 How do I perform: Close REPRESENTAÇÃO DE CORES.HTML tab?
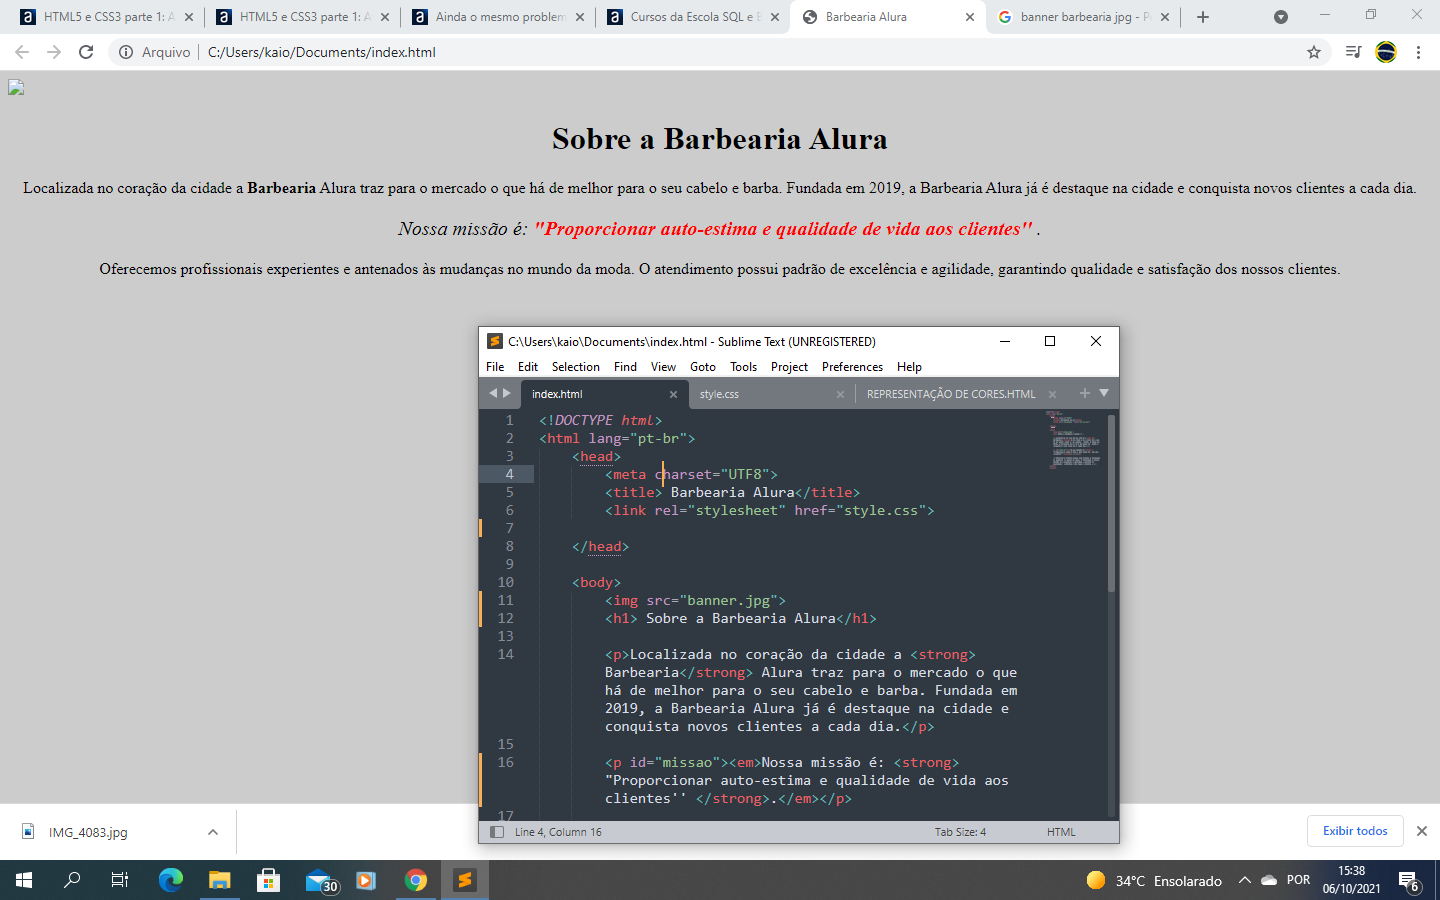pos(1052,394)
